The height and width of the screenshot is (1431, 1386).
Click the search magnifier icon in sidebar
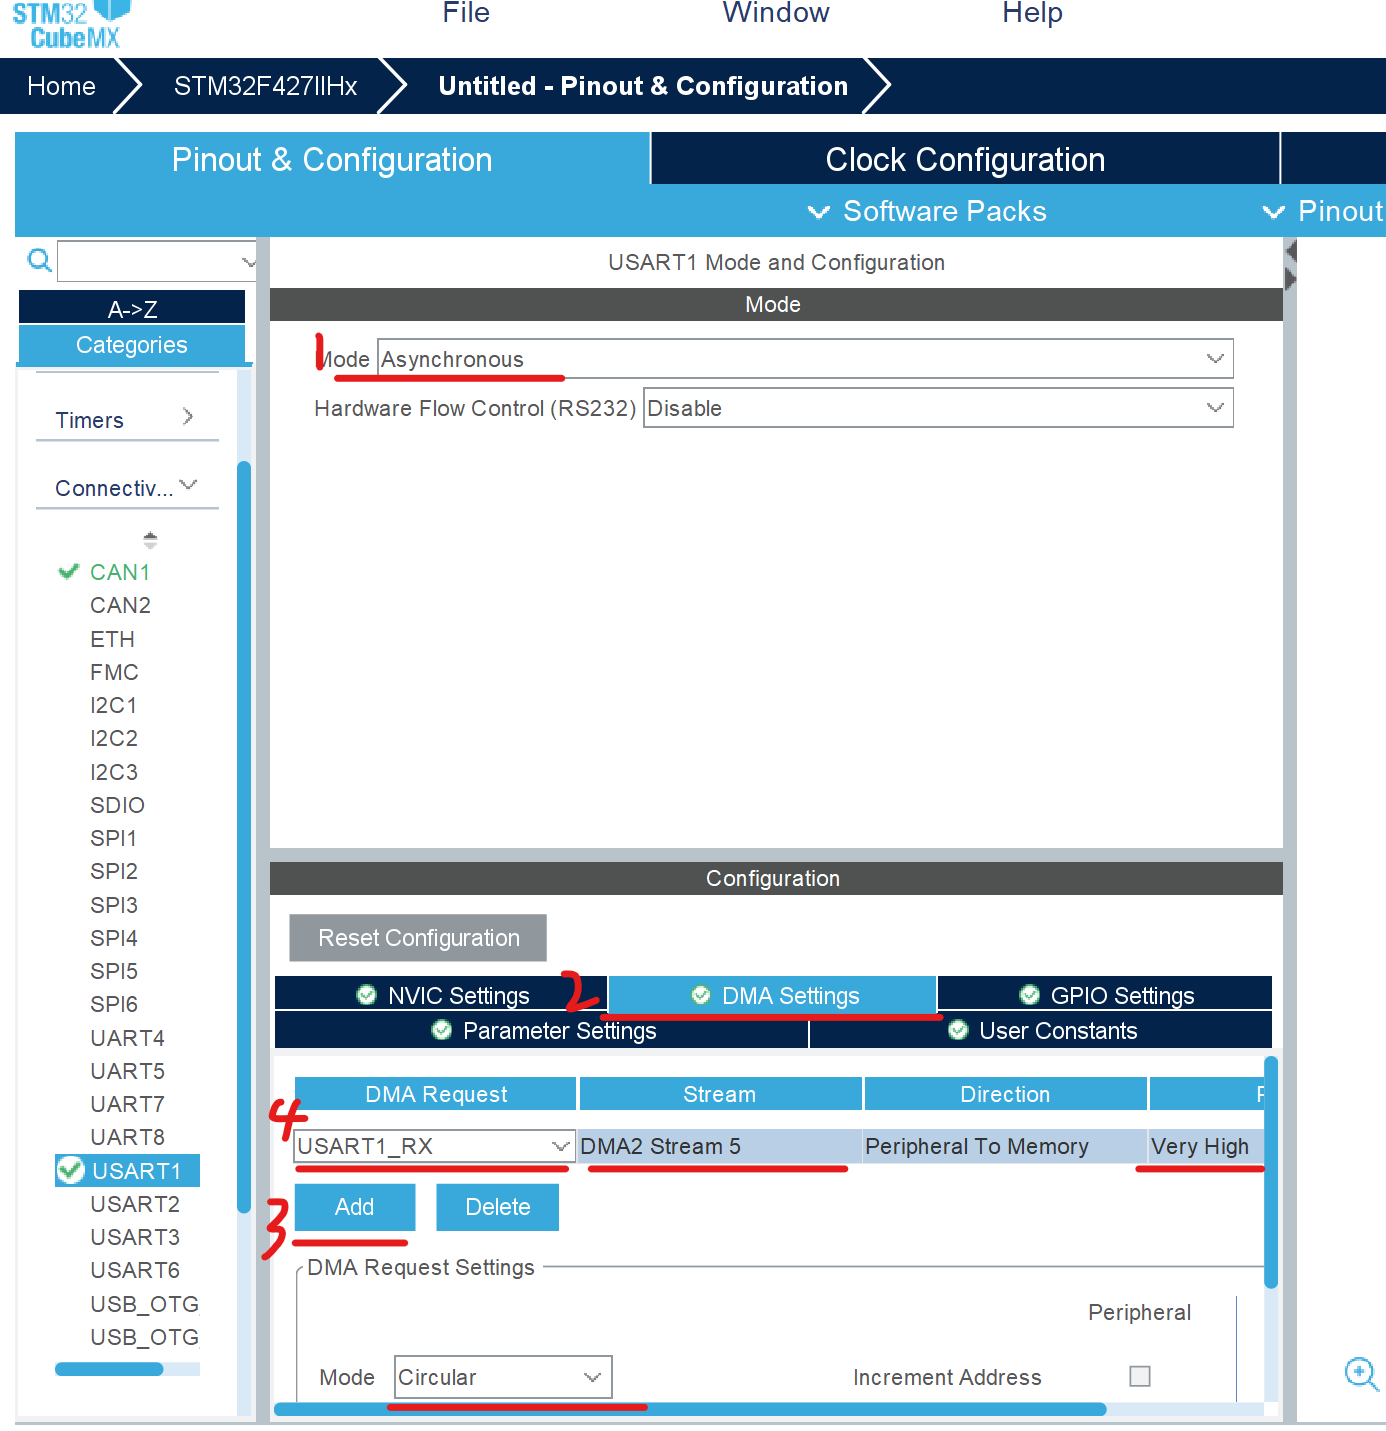pyautogui.click(x=39, y=261)
